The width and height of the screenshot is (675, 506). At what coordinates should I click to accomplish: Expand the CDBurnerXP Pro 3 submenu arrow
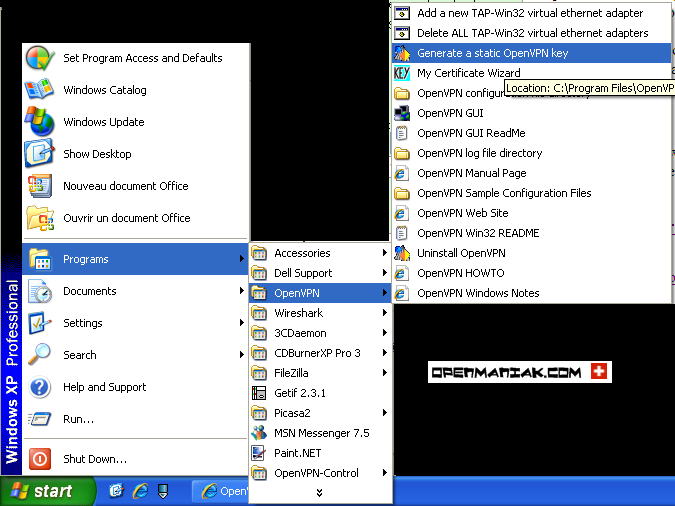[384, 353]
